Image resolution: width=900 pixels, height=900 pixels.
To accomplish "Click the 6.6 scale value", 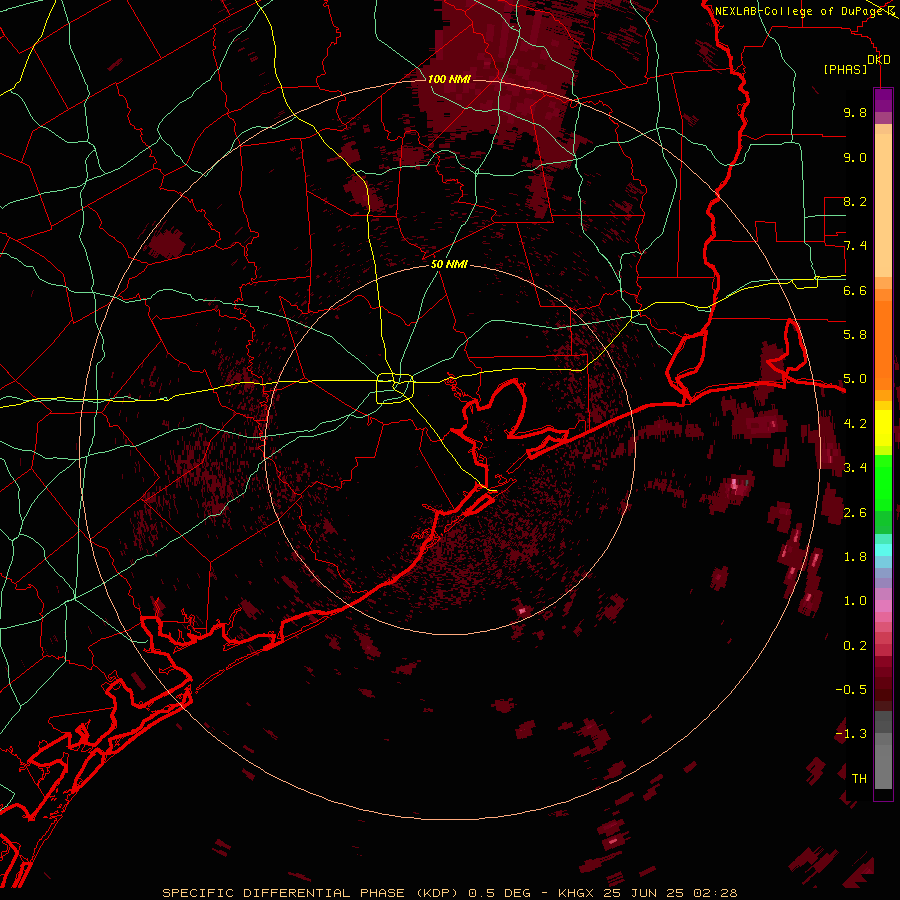I will [x=855, y=290].
